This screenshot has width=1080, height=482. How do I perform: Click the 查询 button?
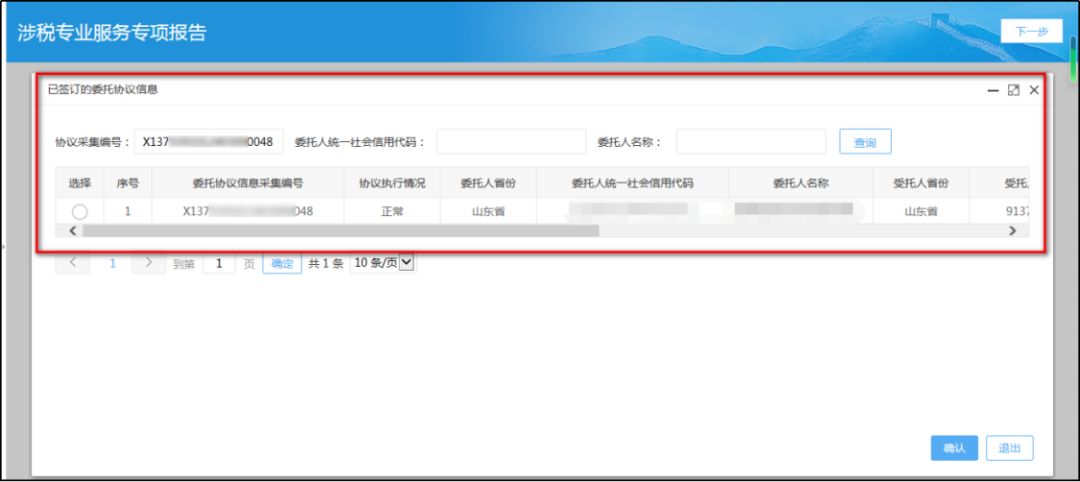point(865,142)
